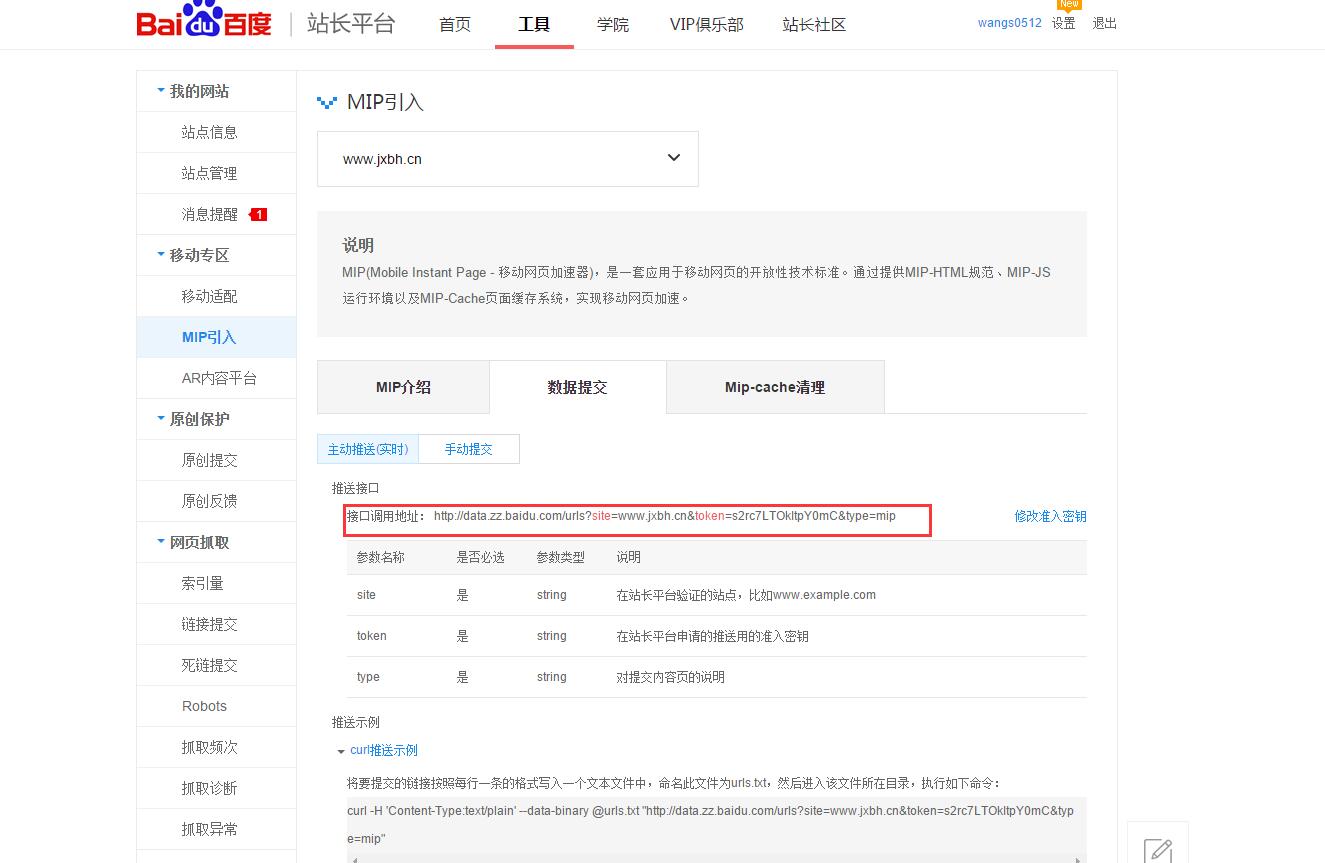Open 抓取异常 in sidebar
This screenshot has height=863, width=1325.
click(x=210, y=829)
